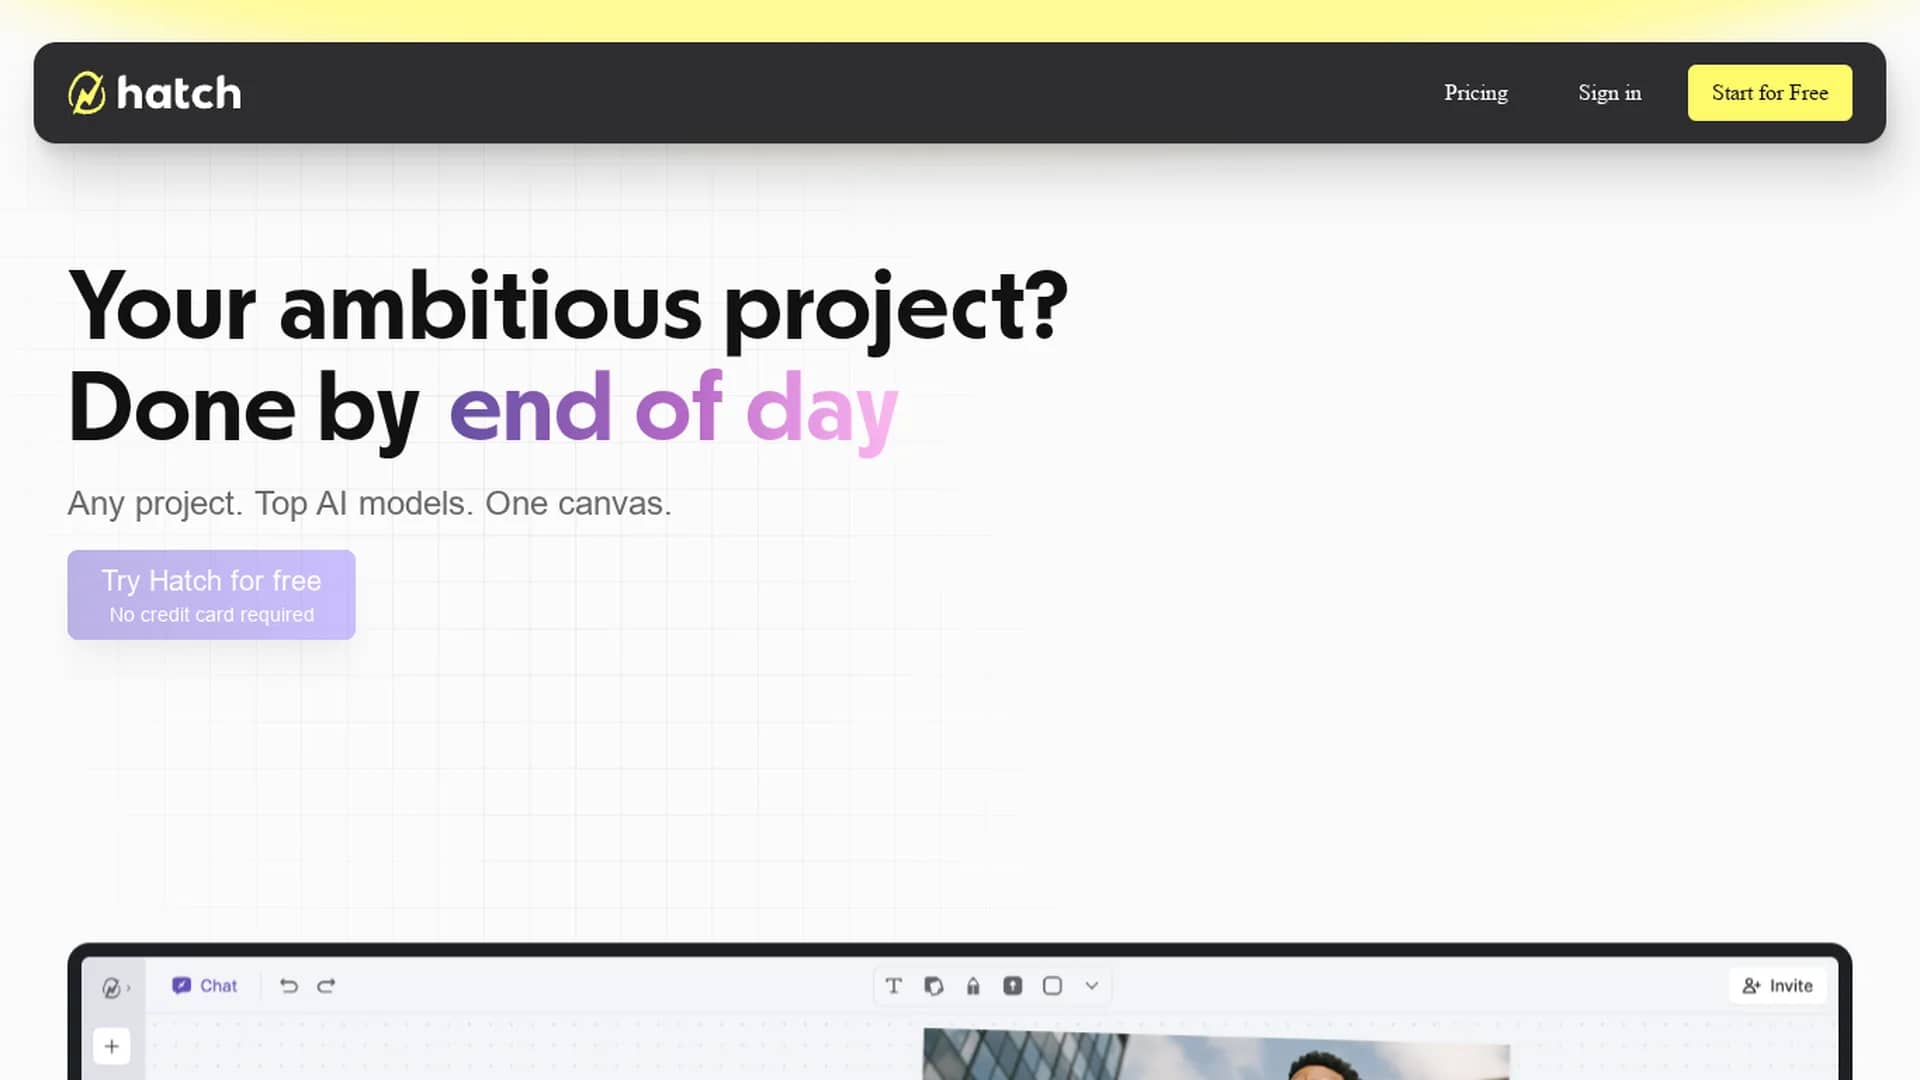
Task: Open the Pricing page
Action: click(1475, 93)
